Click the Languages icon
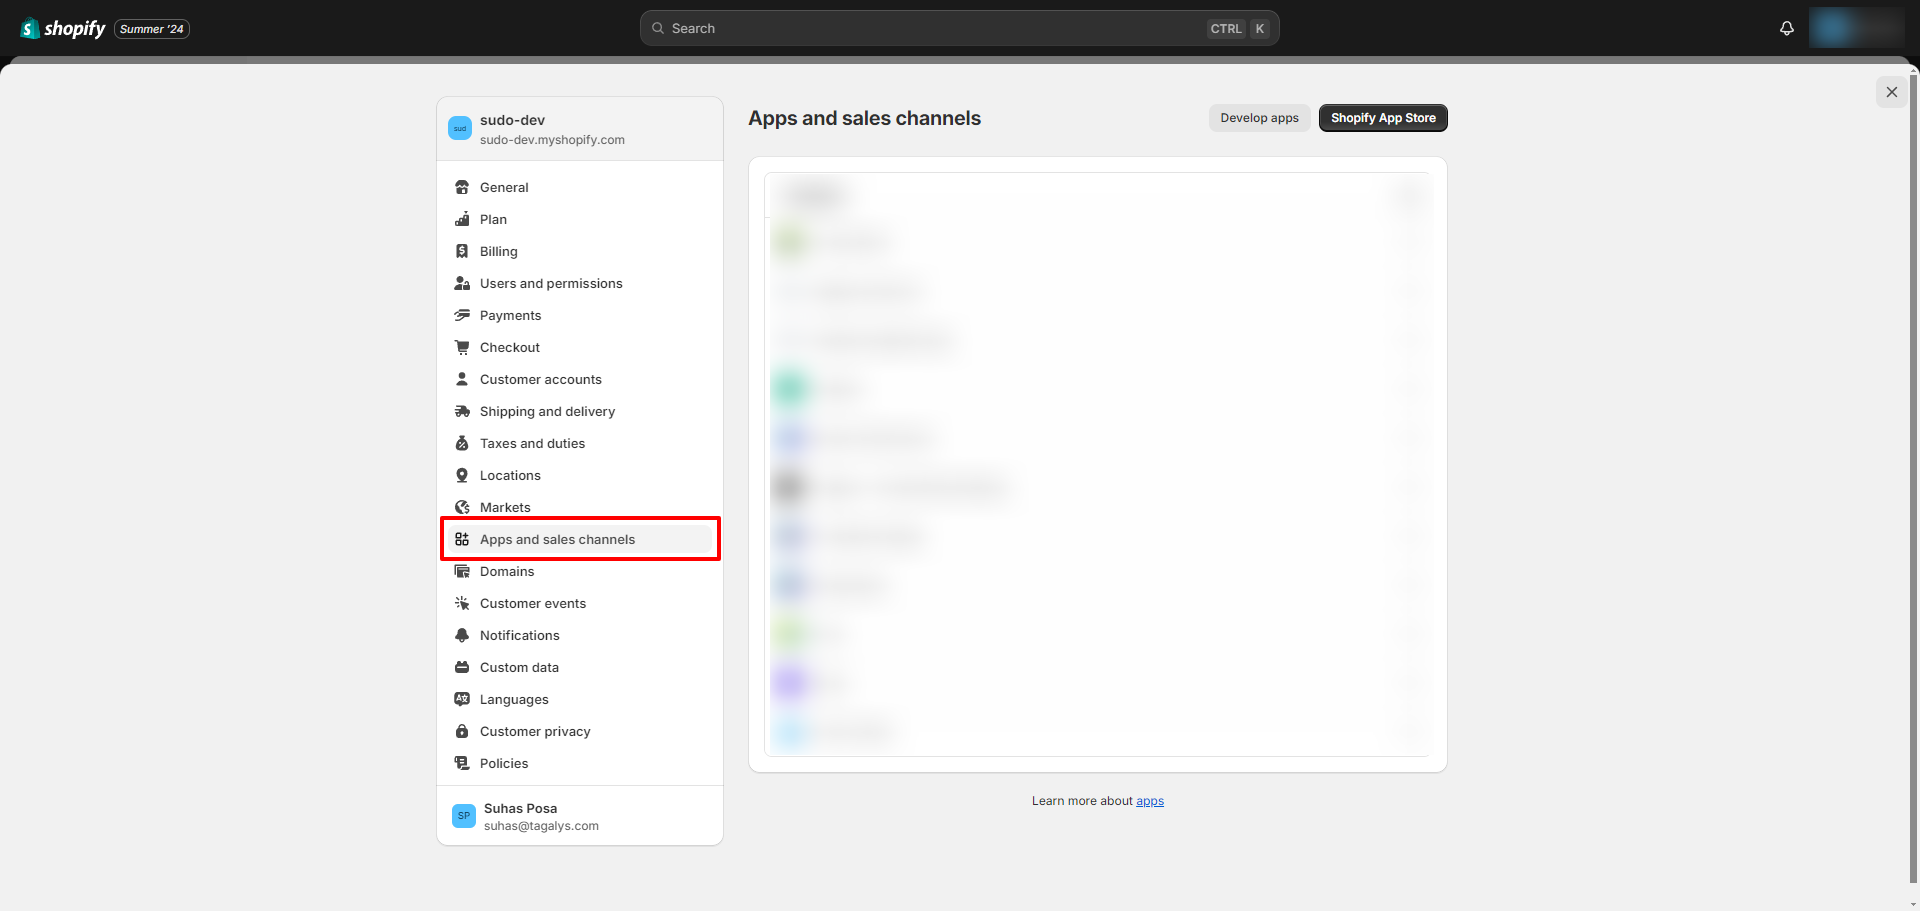 click(x=462, y=699)
